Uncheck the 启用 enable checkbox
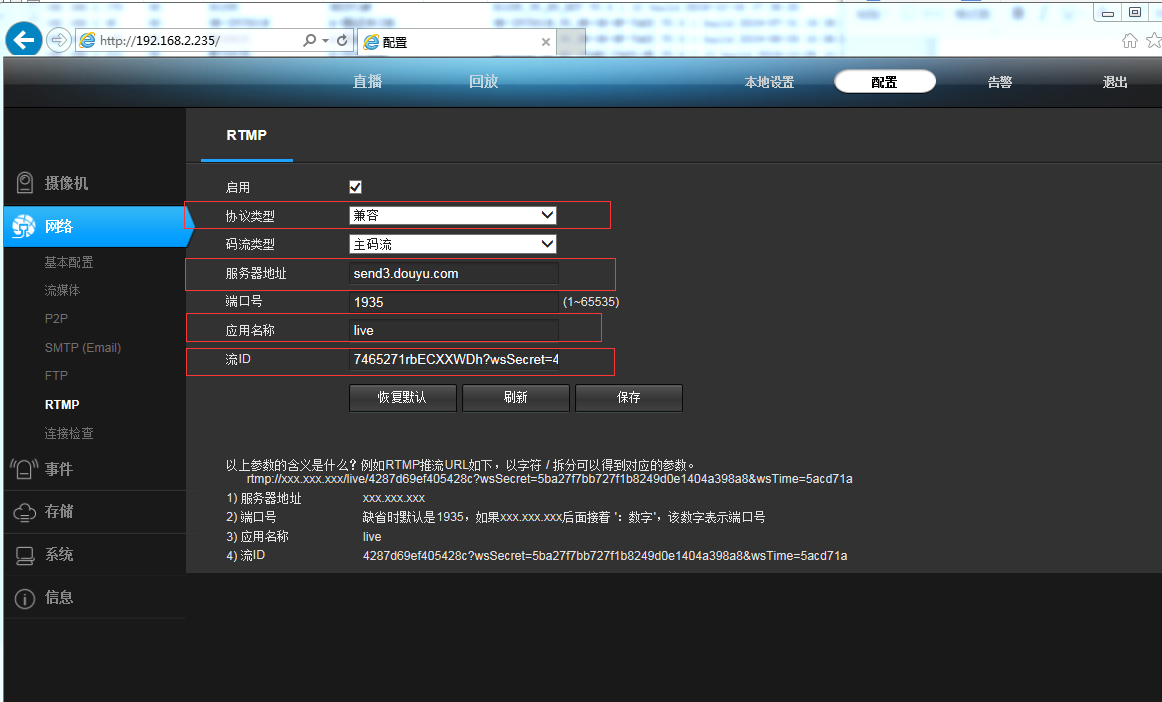 355,187
